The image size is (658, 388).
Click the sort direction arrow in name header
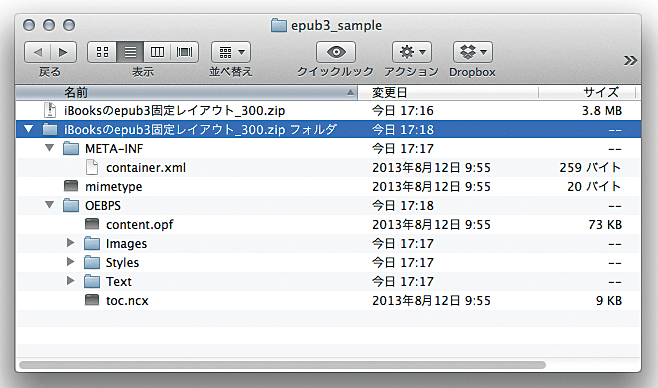point(350,93)
